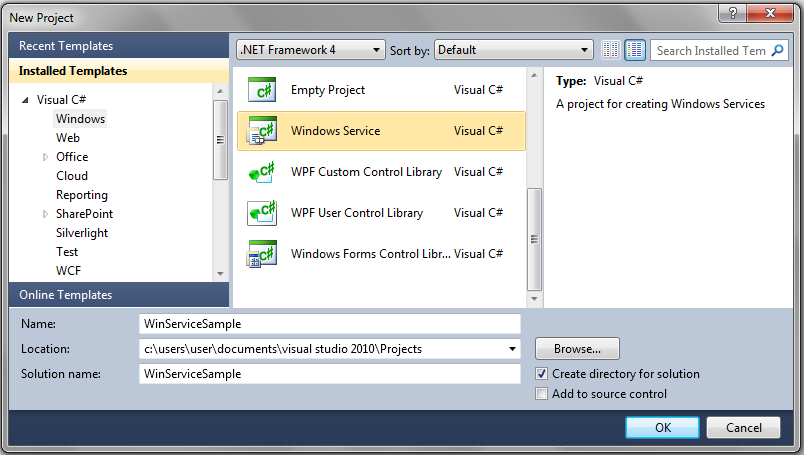Select the Reporting category

point(82,195)
